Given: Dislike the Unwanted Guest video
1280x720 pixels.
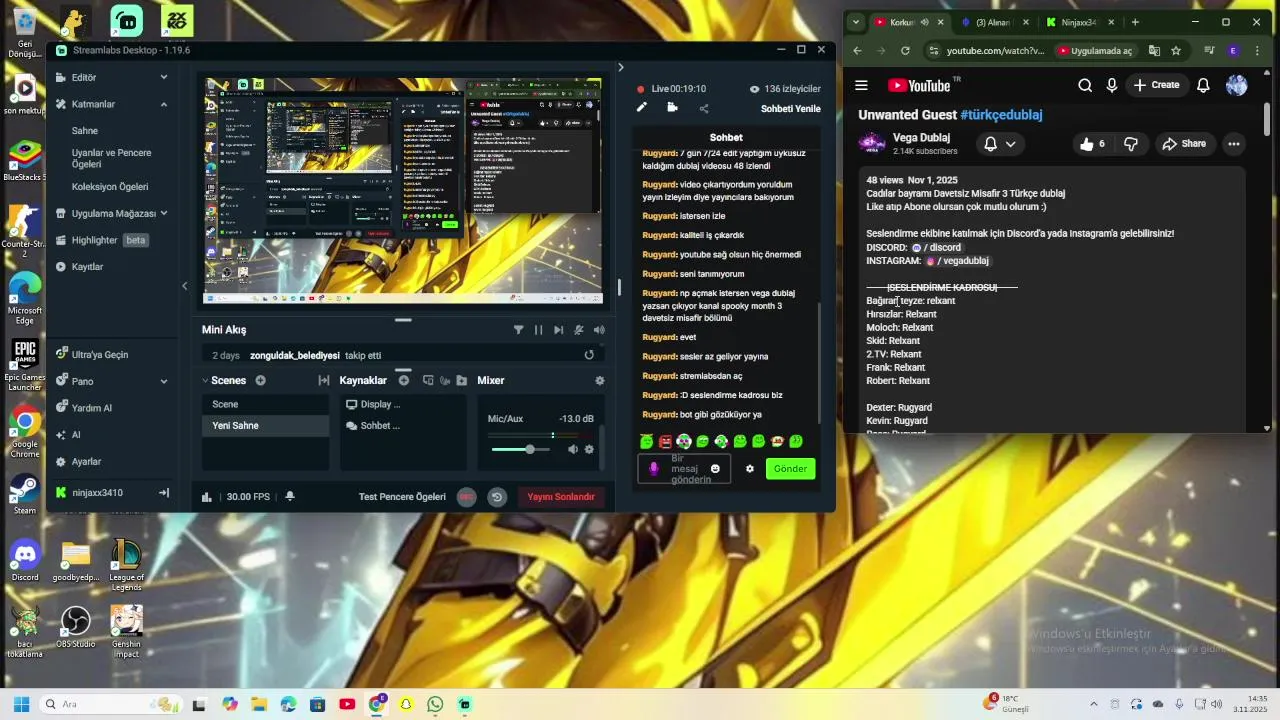Looking at the screenshot, I should point(1131,144).
